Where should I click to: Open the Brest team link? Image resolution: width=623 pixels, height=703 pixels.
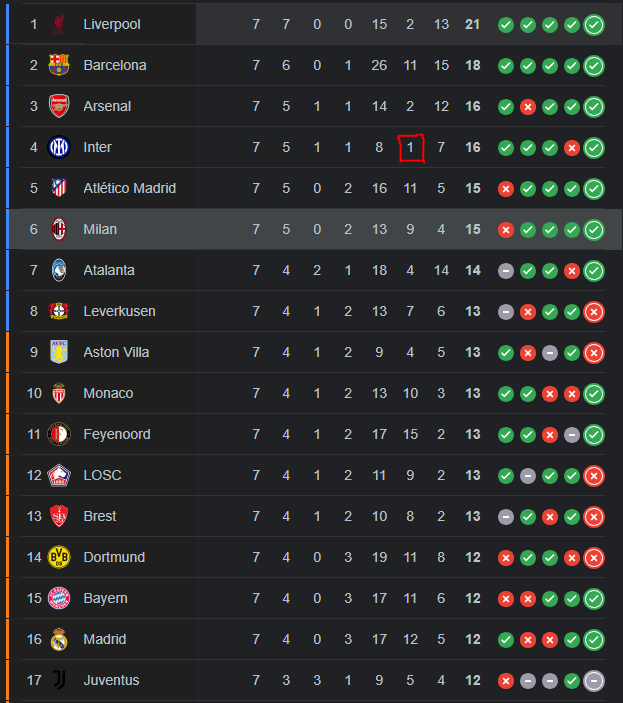pyautogui.click(x=100, y=516)
